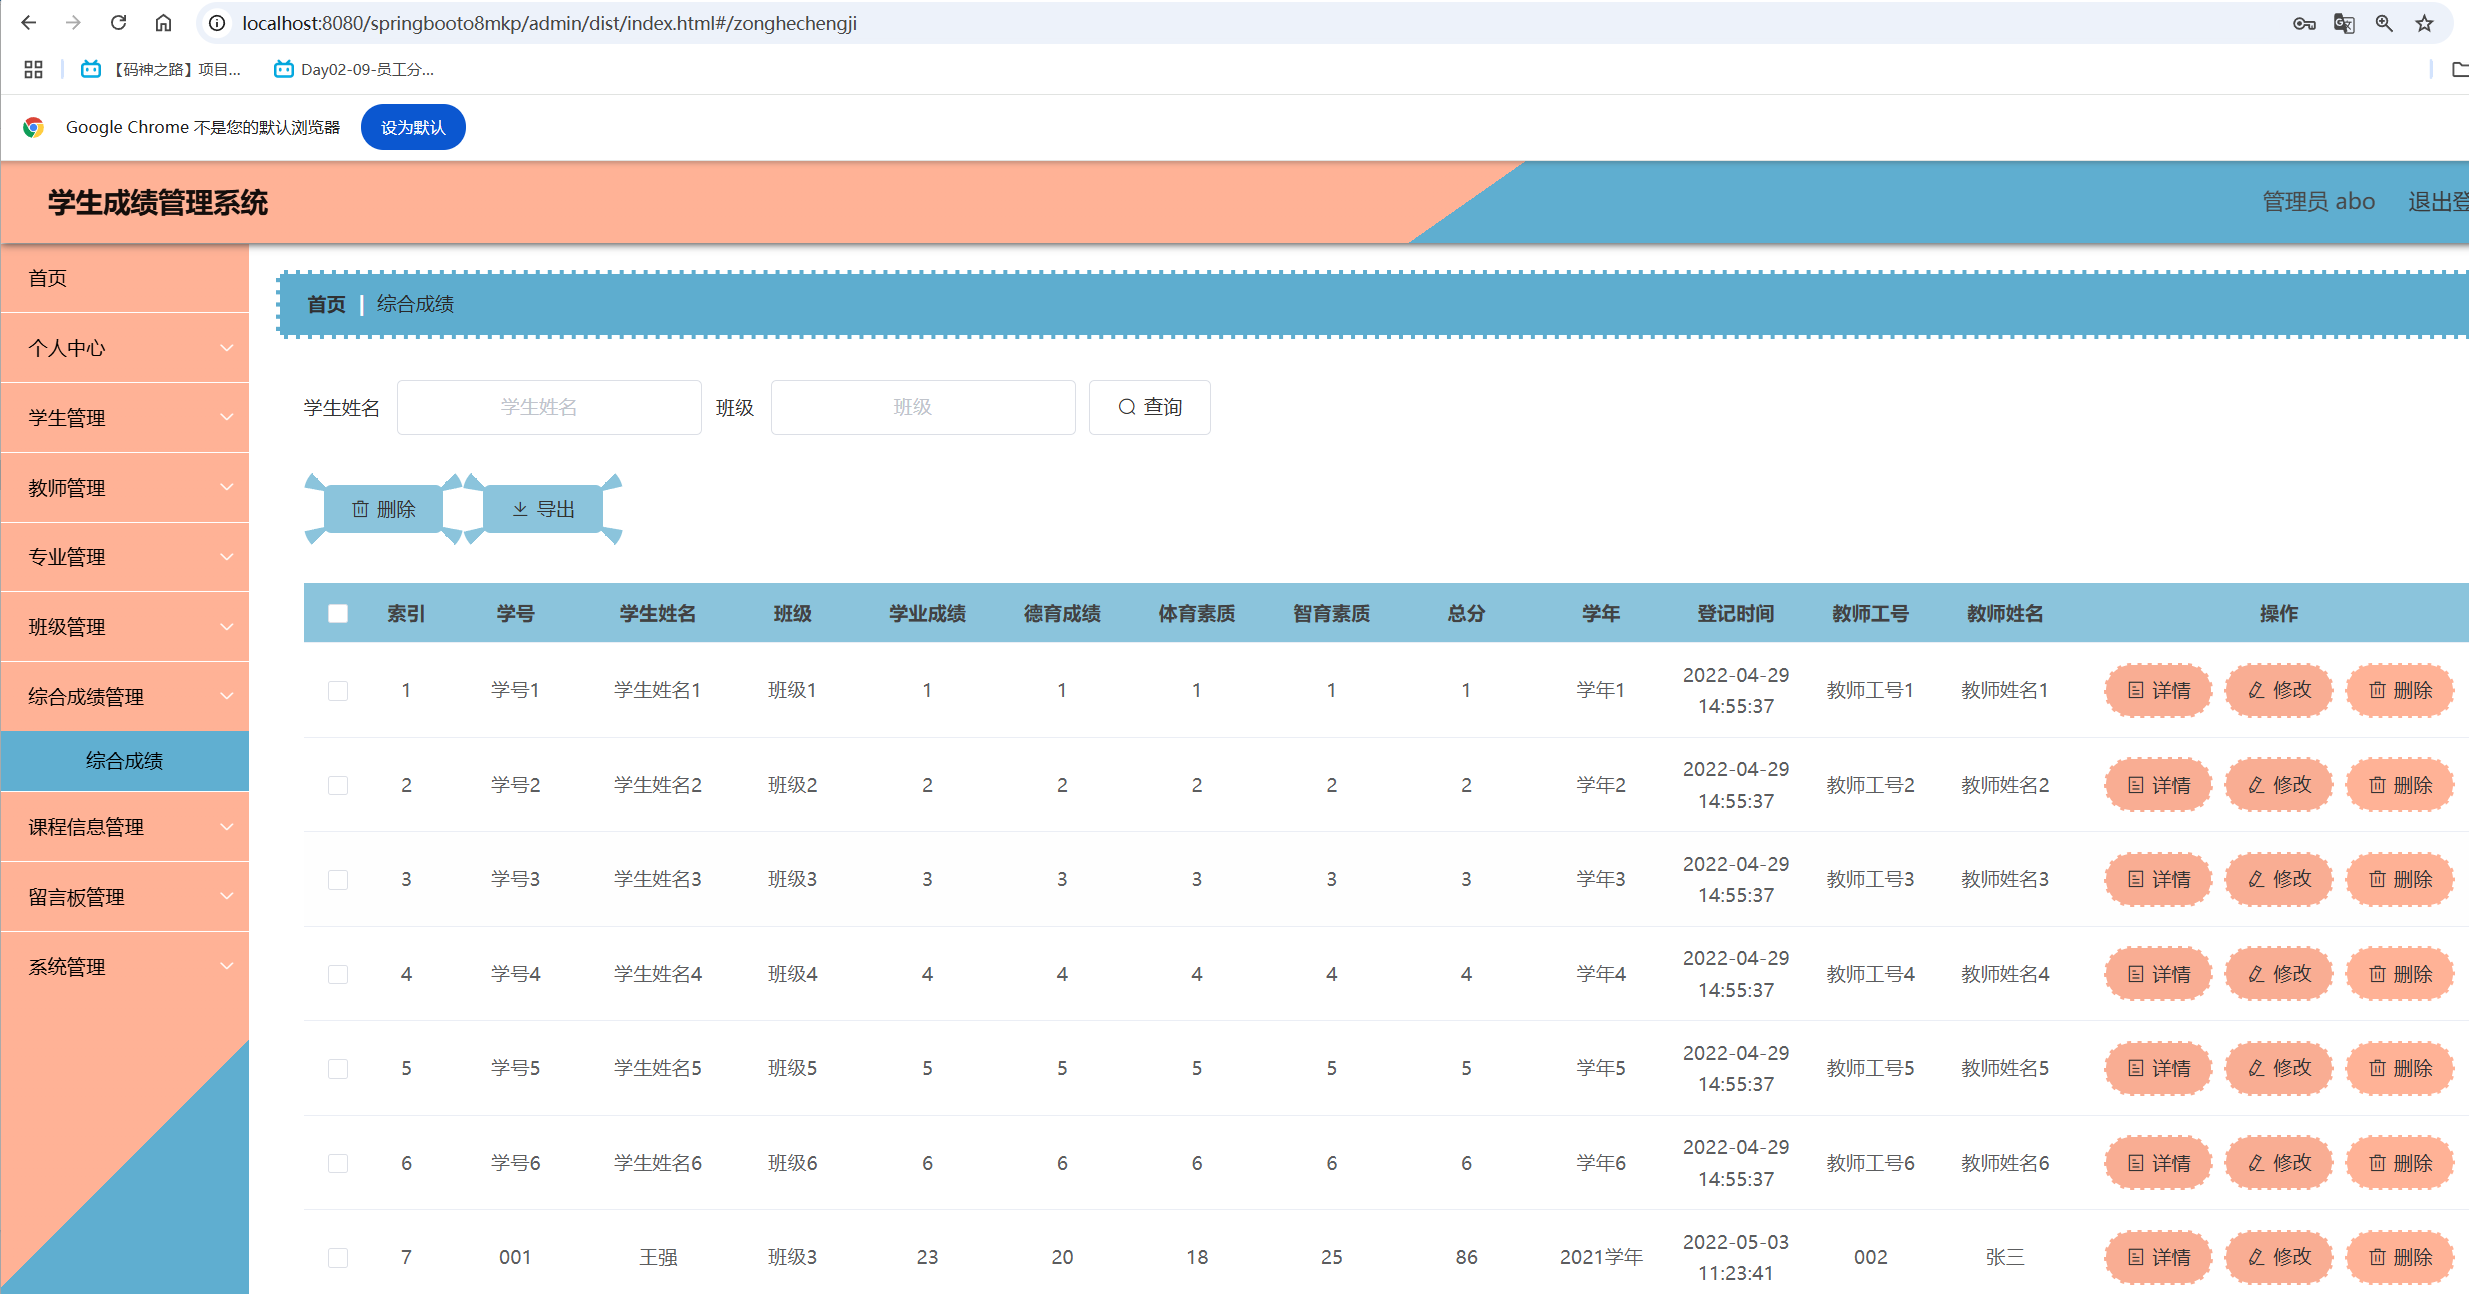Click the browser home icon
The height and width of the screenshot is (1294, 2469).
(163, 23)
